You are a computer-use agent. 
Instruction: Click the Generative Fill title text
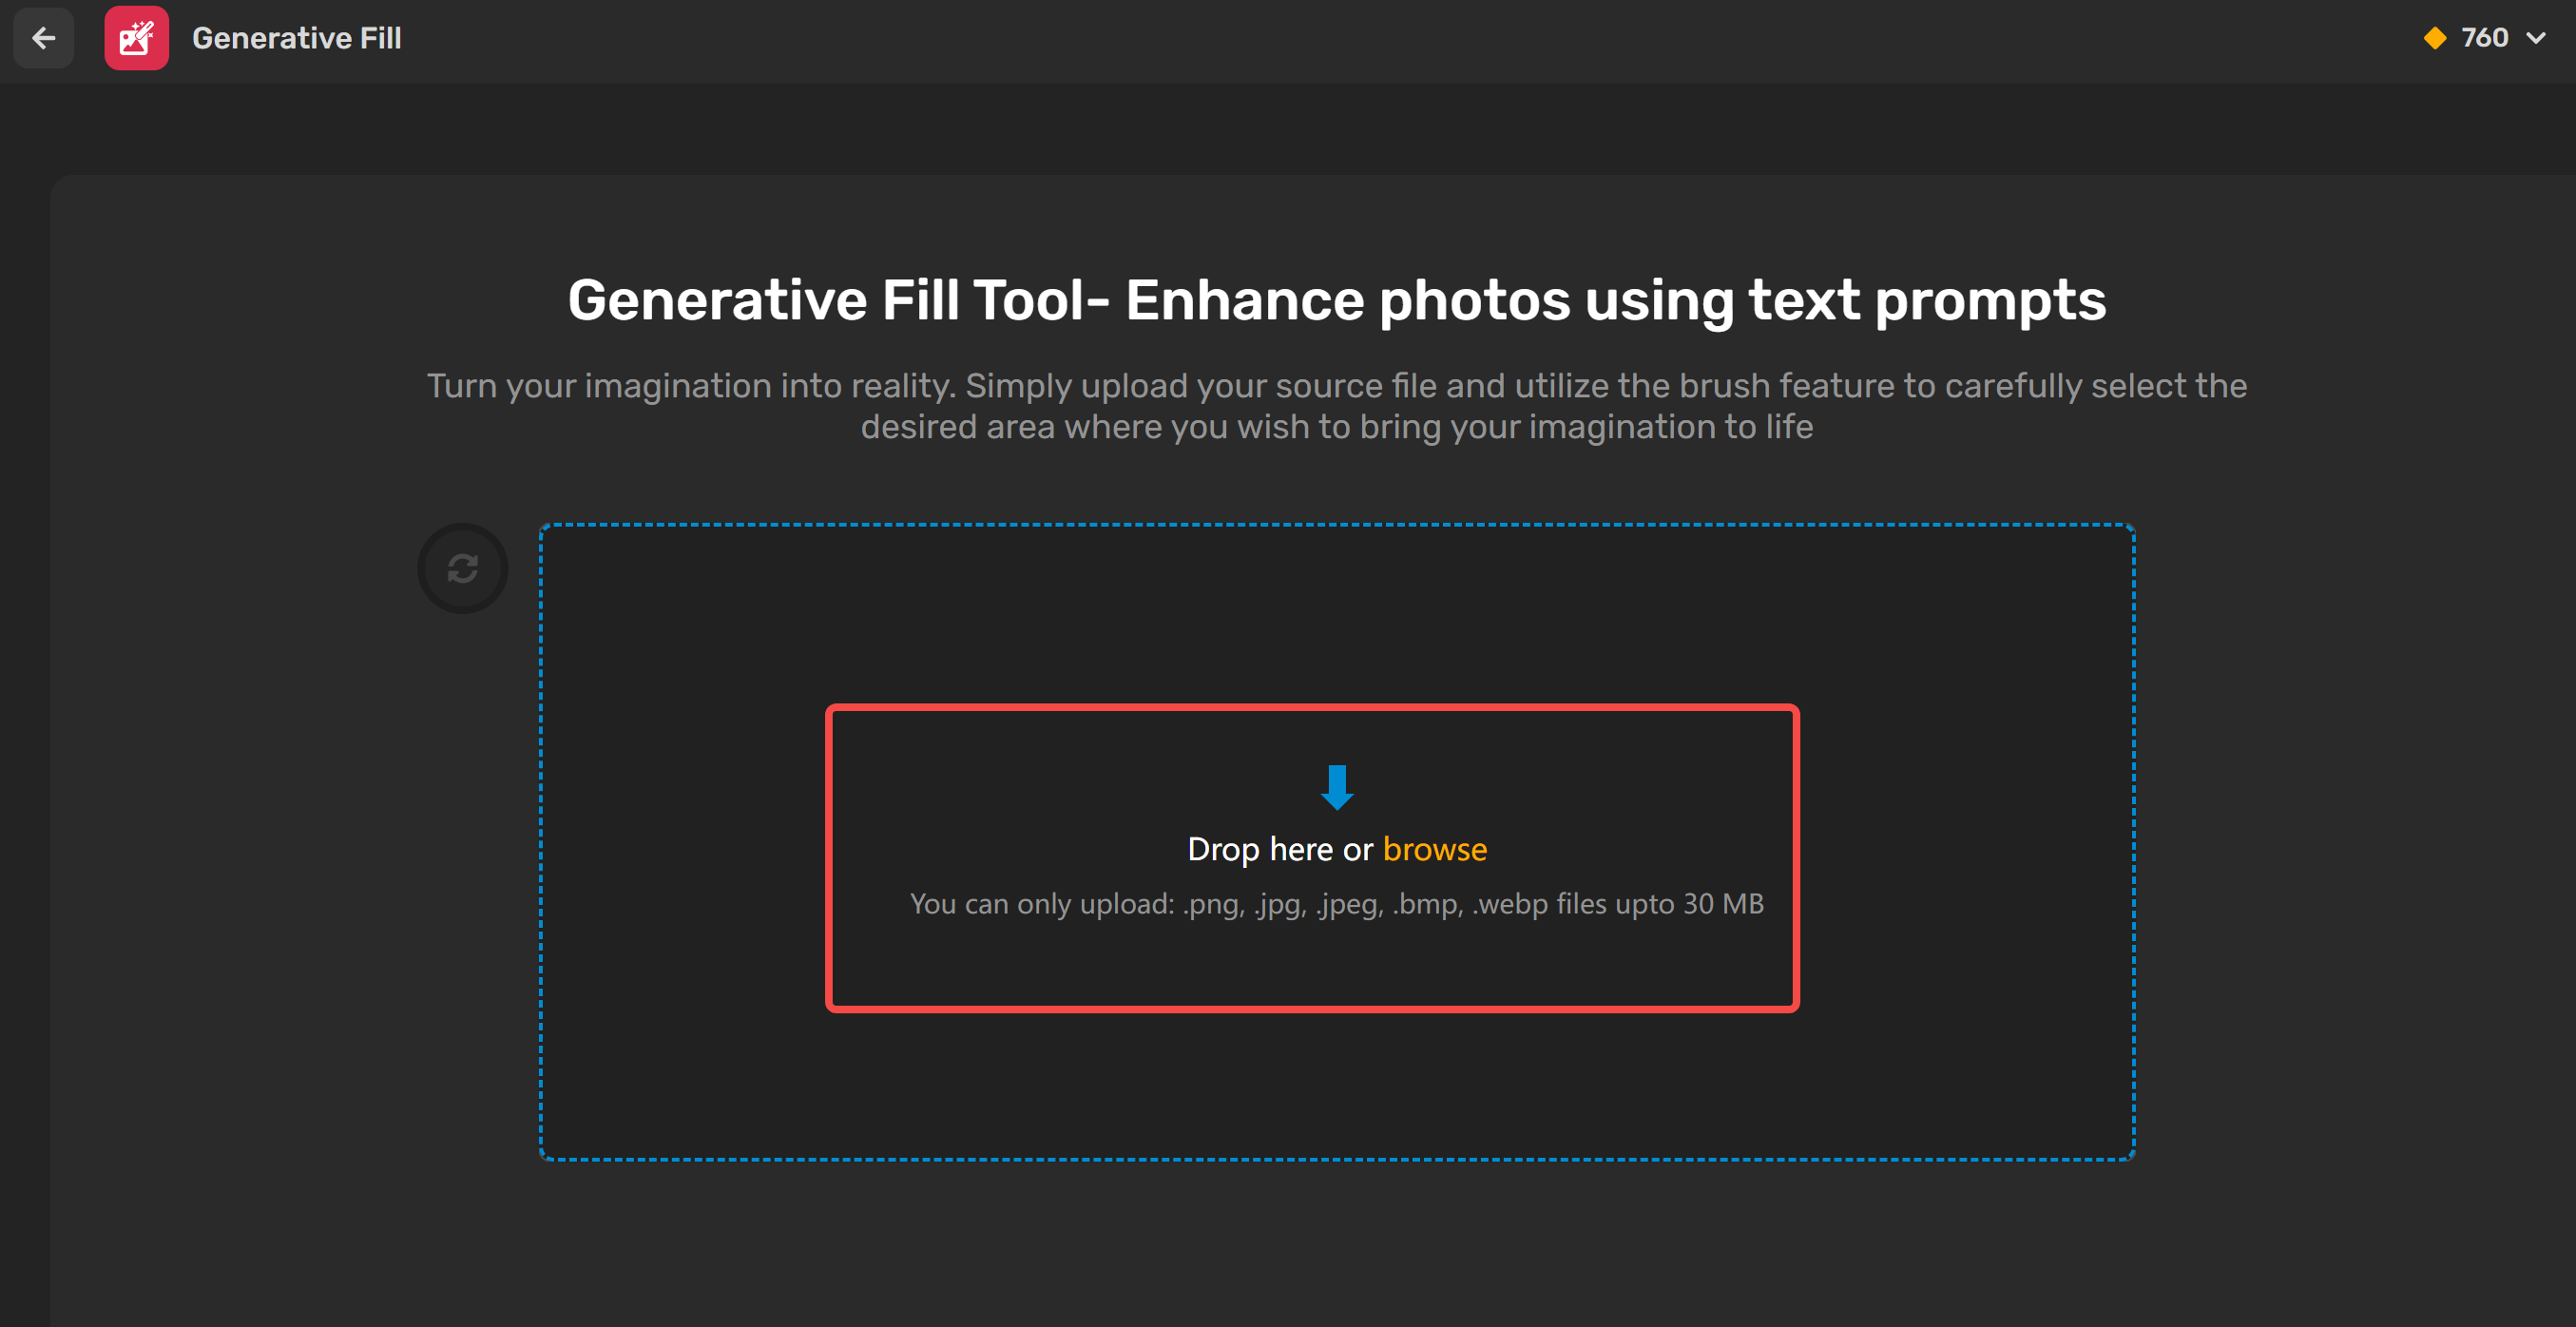[297, 38]
